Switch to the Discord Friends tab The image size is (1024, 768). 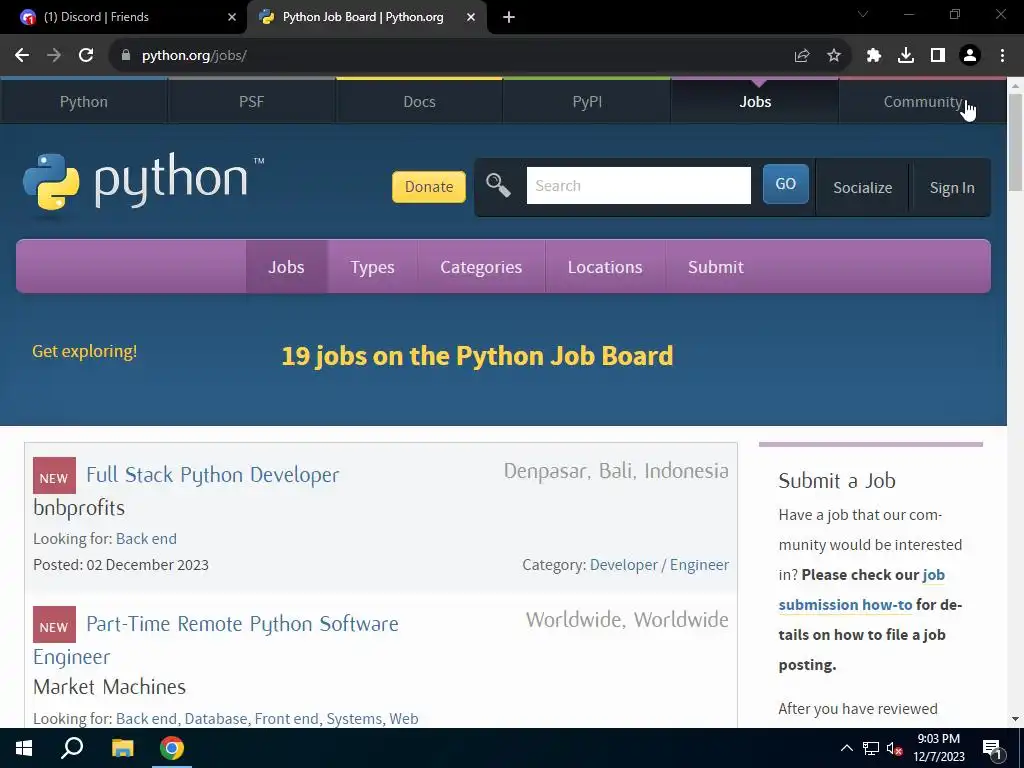click(x=124, y=18)
